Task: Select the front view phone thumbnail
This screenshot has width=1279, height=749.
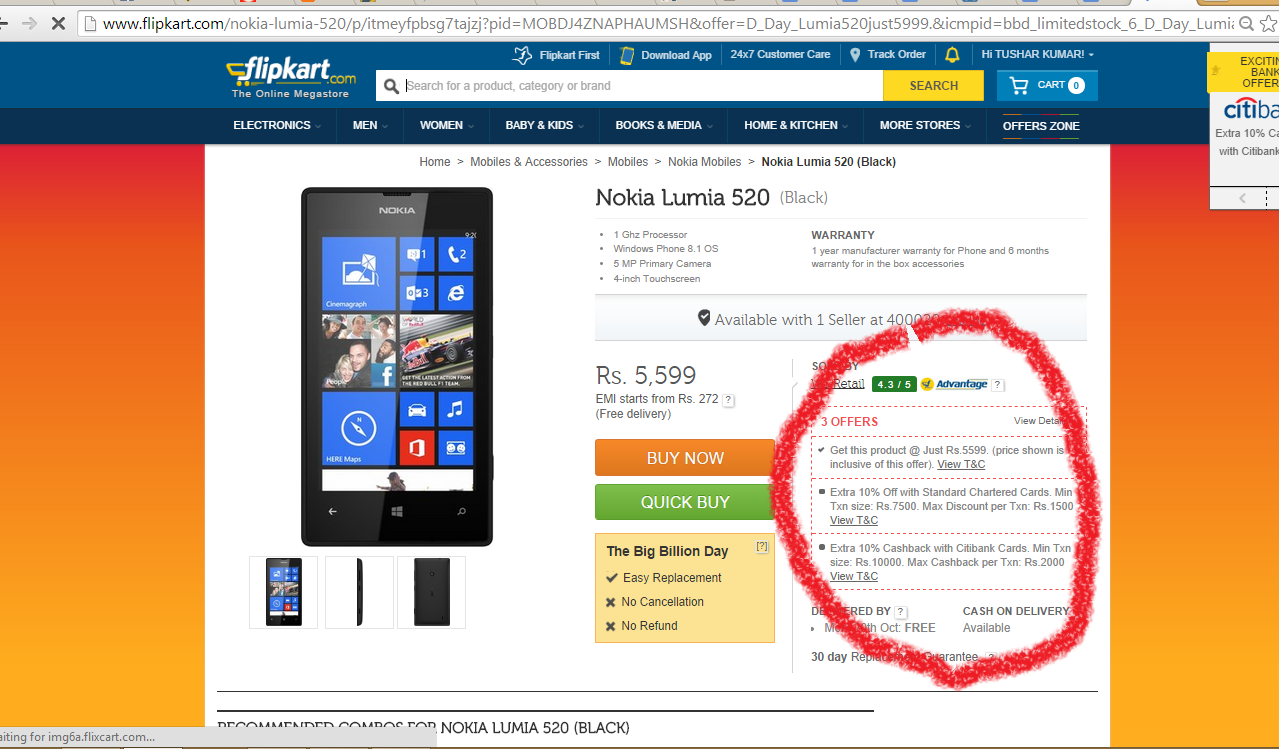Action: click(283, 592)
